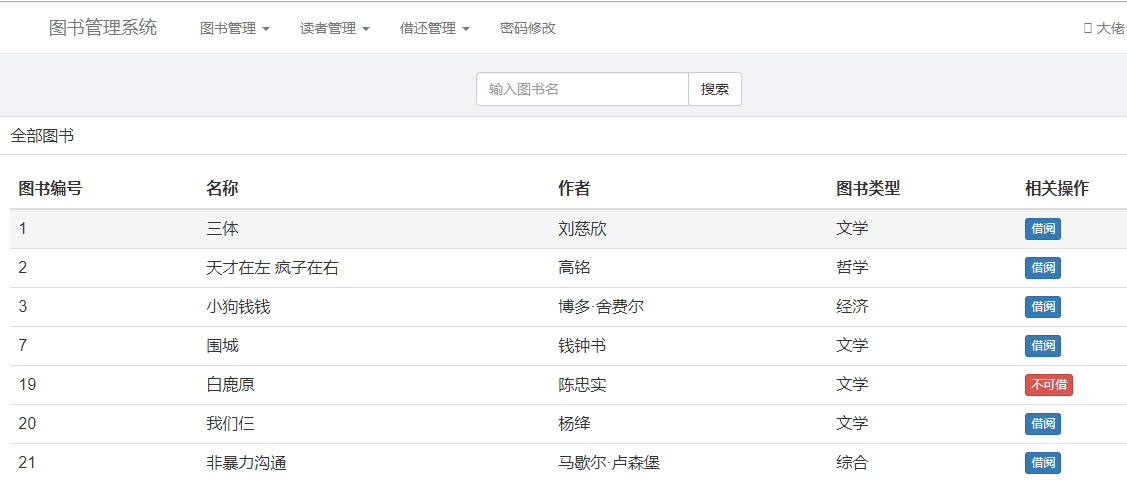Screen dimensions: 1127x493
Task: Expand the 读者管理 dropdown menu
Action: [x=334, y=28]
